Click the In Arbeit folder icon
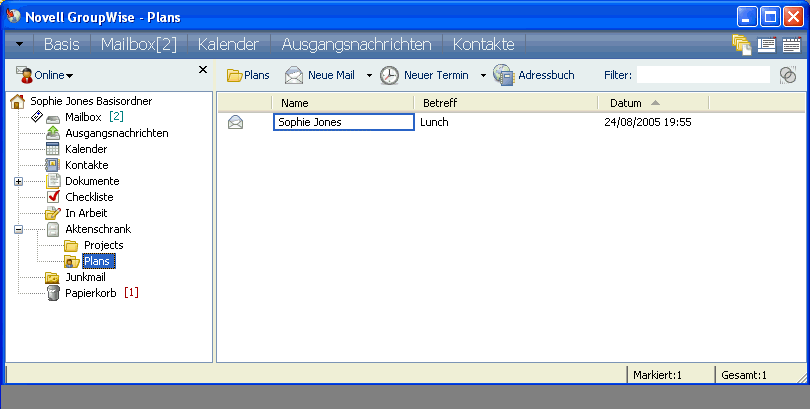Viewport: 810px width, 409px height. tap(53, 213)
